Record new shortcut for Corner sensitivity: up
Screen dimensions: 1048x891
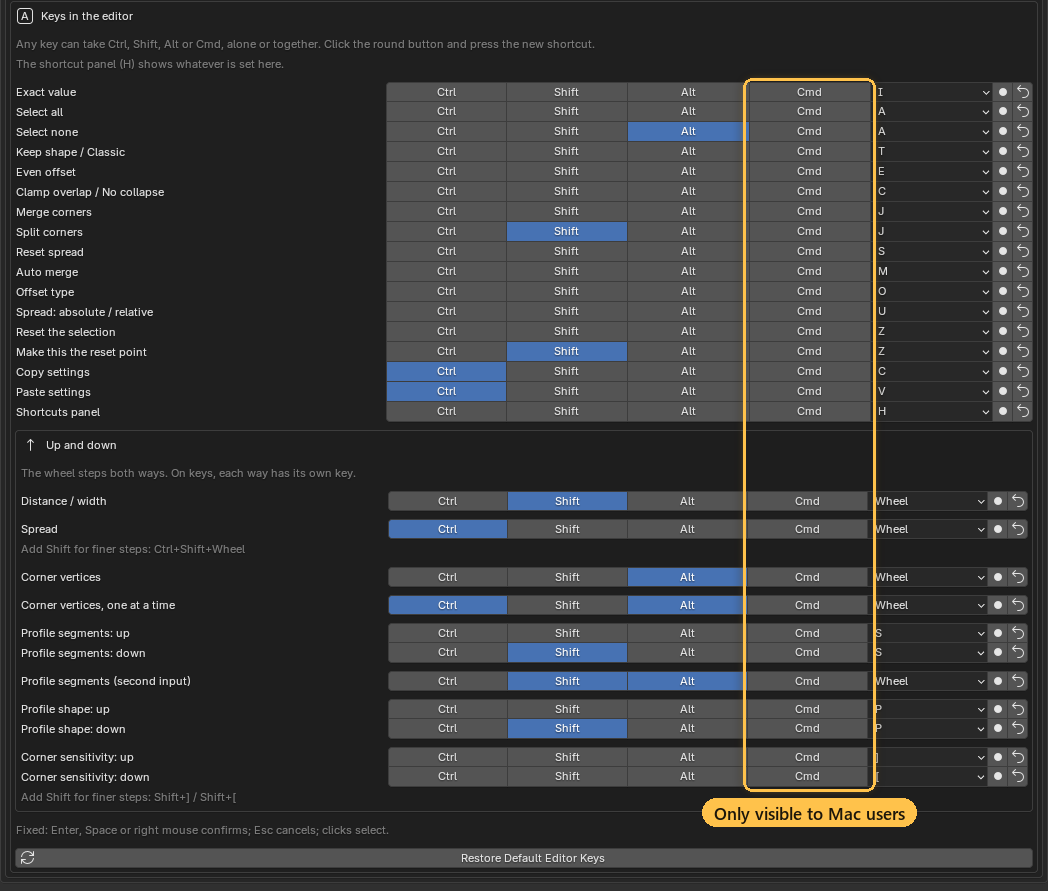click(x=998, y=757)
